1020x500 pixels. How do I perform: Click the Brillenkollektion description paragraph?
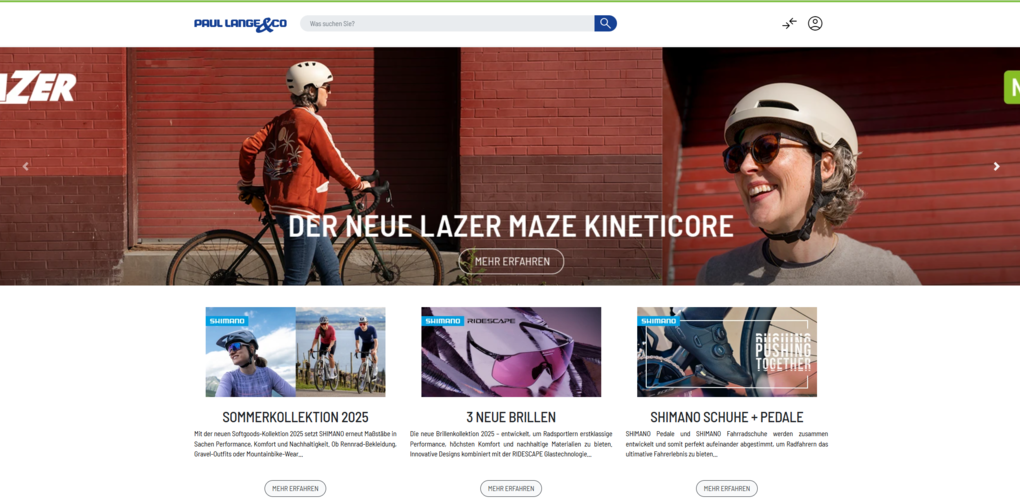511,444
